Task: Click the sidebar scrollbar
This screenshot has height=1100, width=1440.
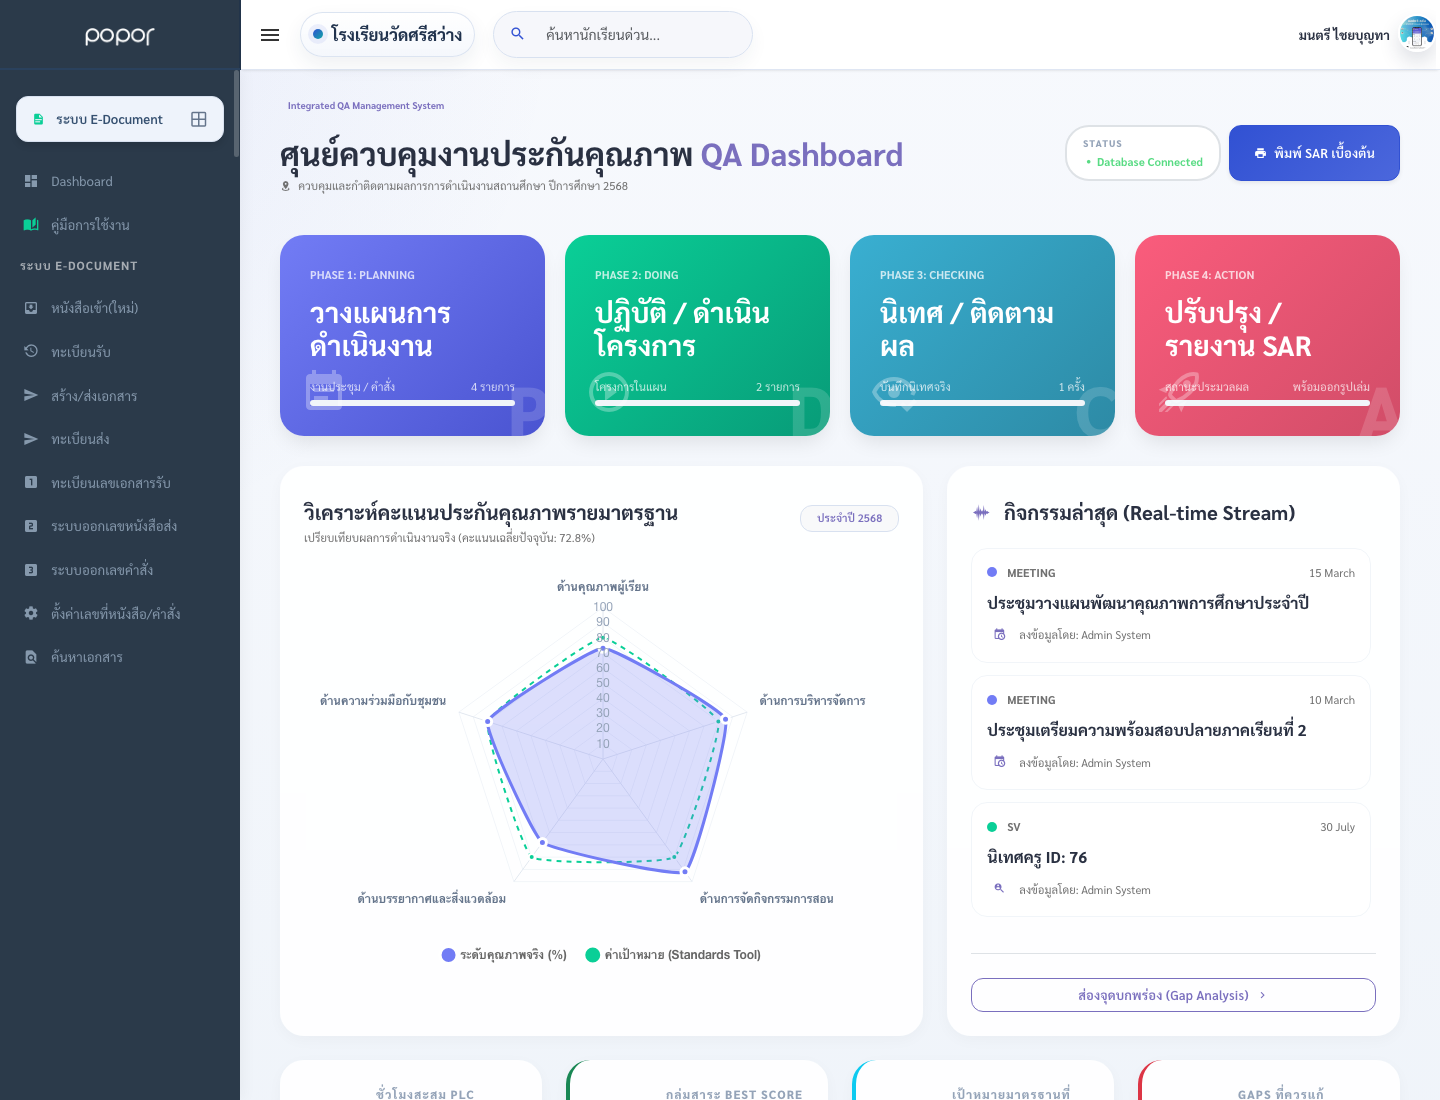Action: coord(236,113)
